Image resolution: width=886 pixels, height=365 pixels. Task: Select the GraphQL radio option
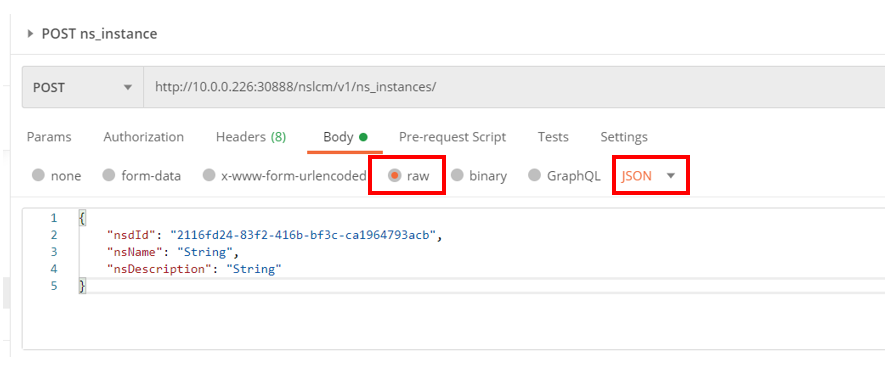coord(534,176)
